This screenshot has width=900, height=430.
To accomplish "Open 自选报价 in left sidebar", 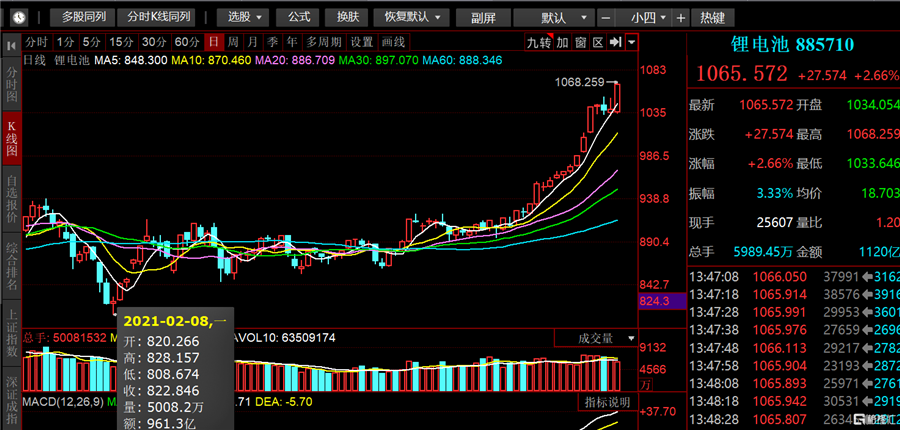I will click(12, 199).
